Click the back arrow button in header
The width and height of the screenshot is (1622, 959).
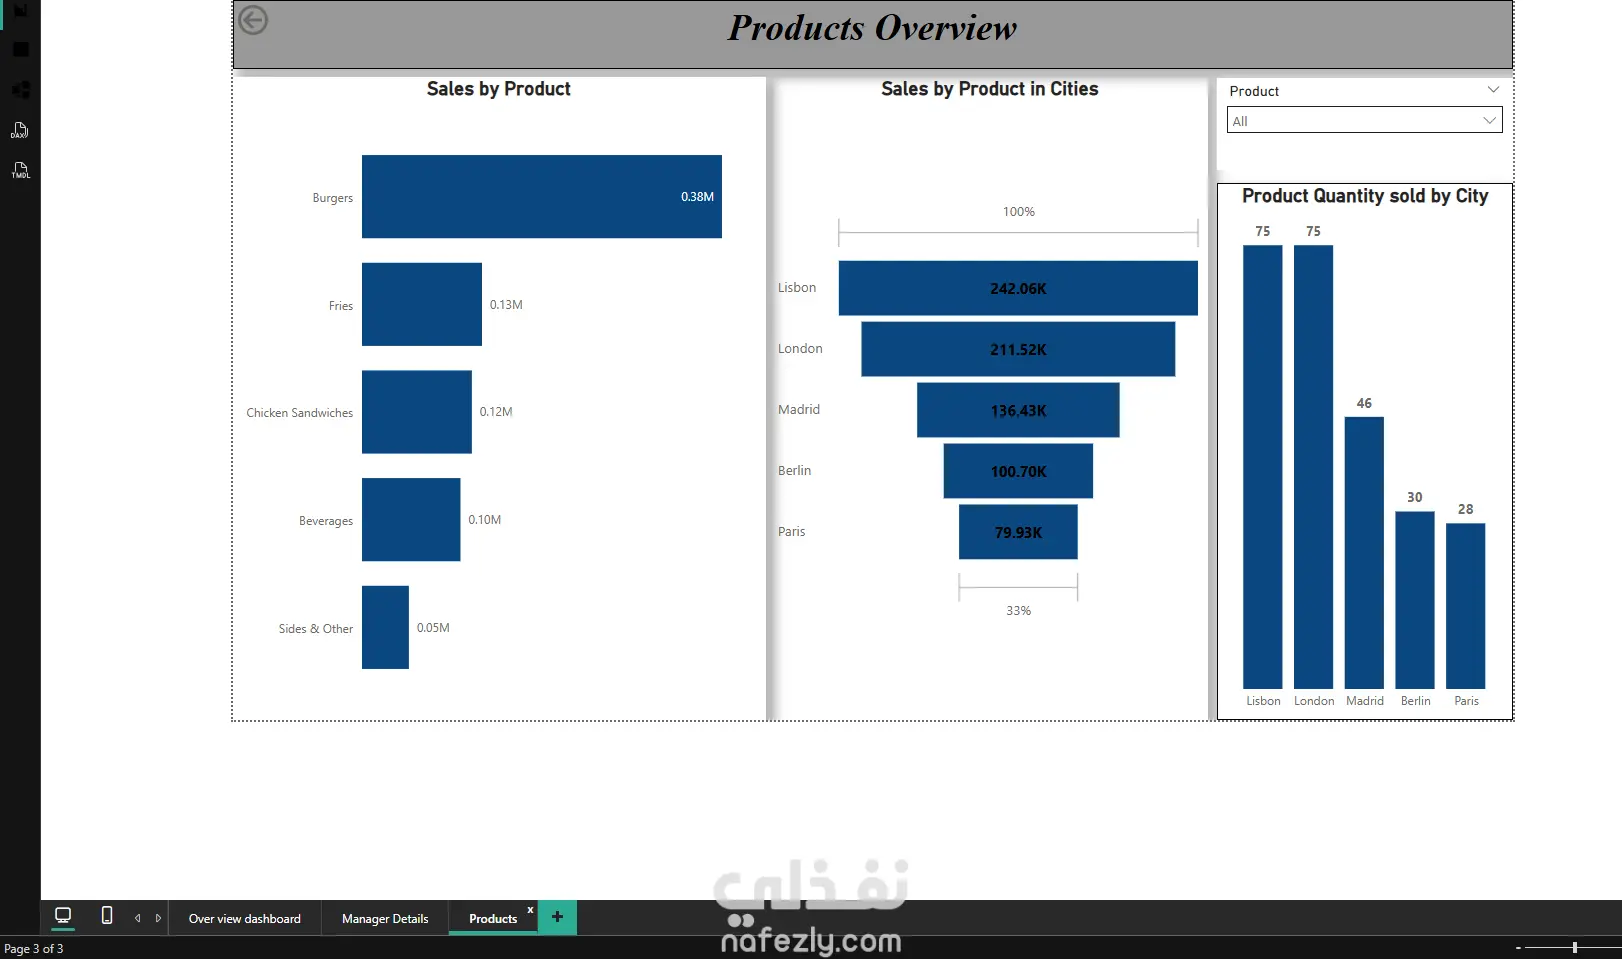[x=253, y=20]
